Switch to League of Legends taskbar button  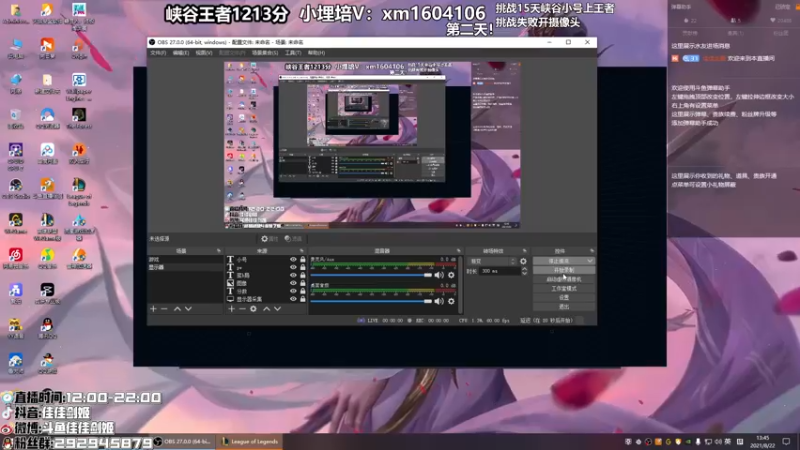pos(251,442)
